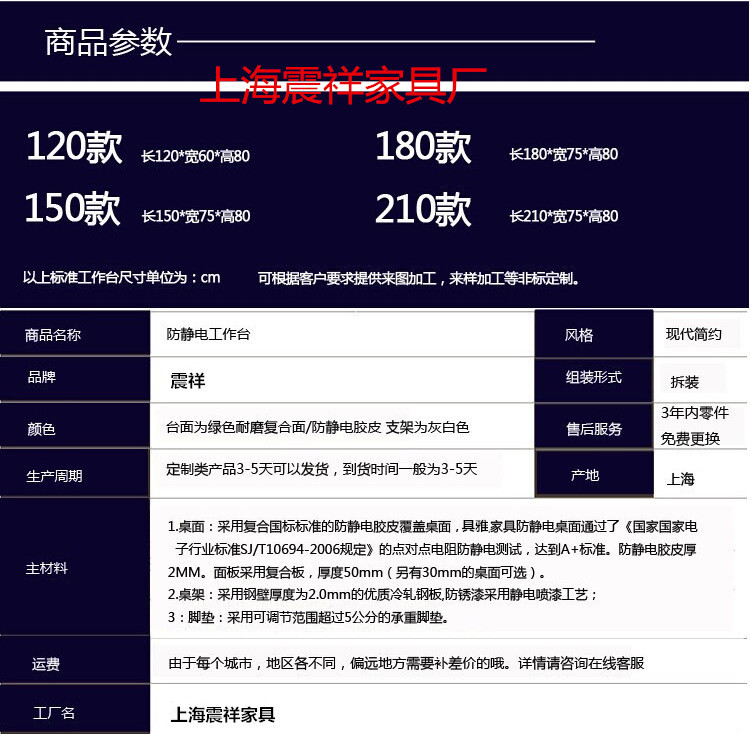This screenshot has height=734, width=750.
Task: Click the 主材料 label cell
Action: [x=47, y=568]
